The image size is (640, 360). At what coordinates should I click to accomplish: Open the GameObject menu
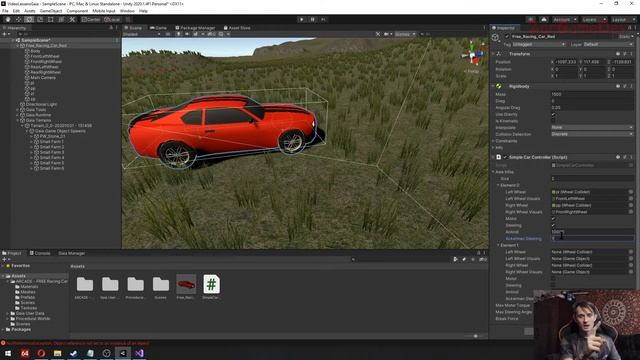point(51,11)
